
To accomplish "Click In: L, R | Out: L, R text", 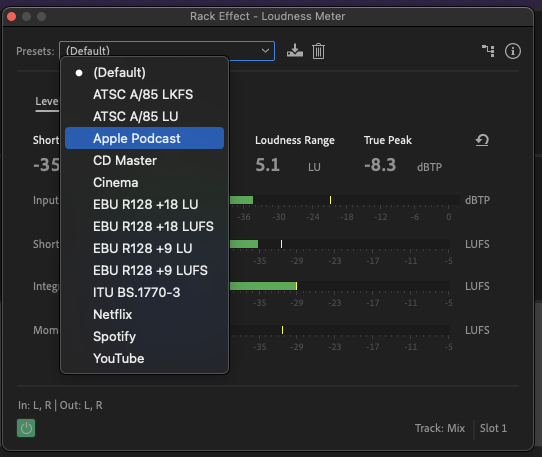I will click(60, 405).
